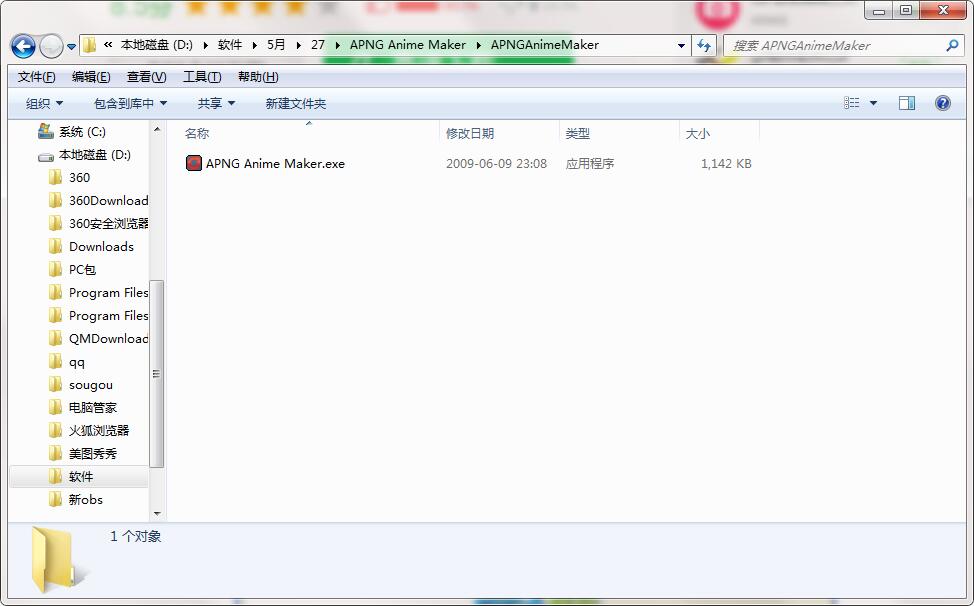Image resolution: width=974 pixels, height=606 pixels.
Task: Select the PC包 folder in tree
Action: 82,269
